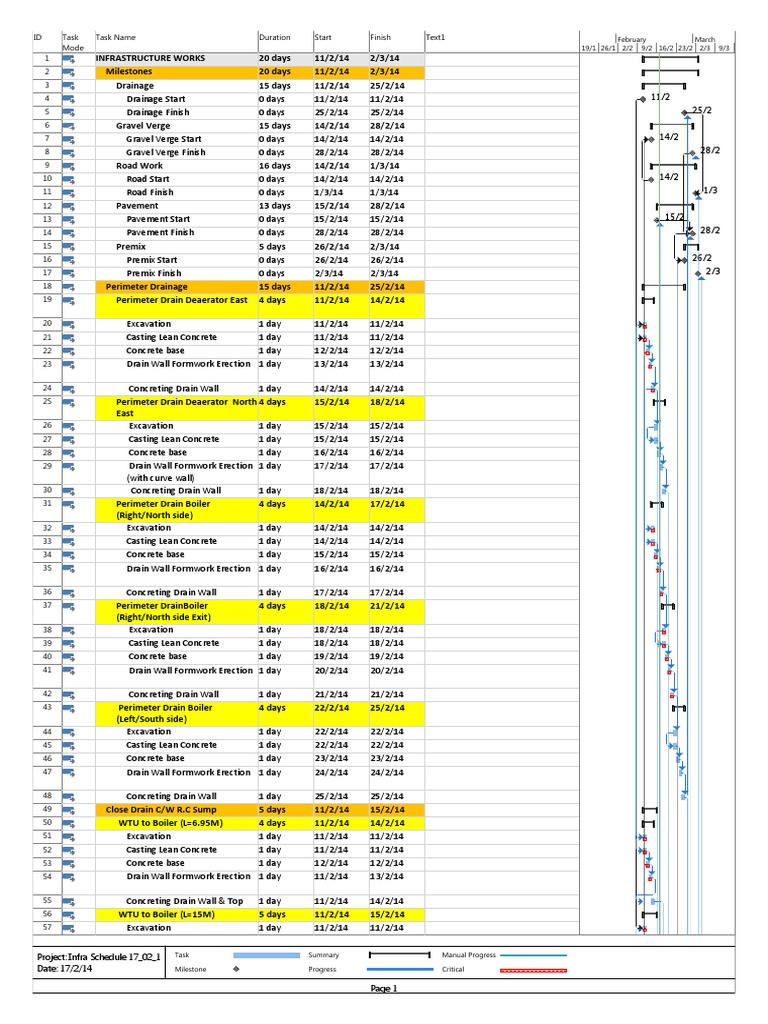The width and height of the screenshot is (768, 1024).
Task: Select the task mode icon of Drainage Start
Action: 69,99
